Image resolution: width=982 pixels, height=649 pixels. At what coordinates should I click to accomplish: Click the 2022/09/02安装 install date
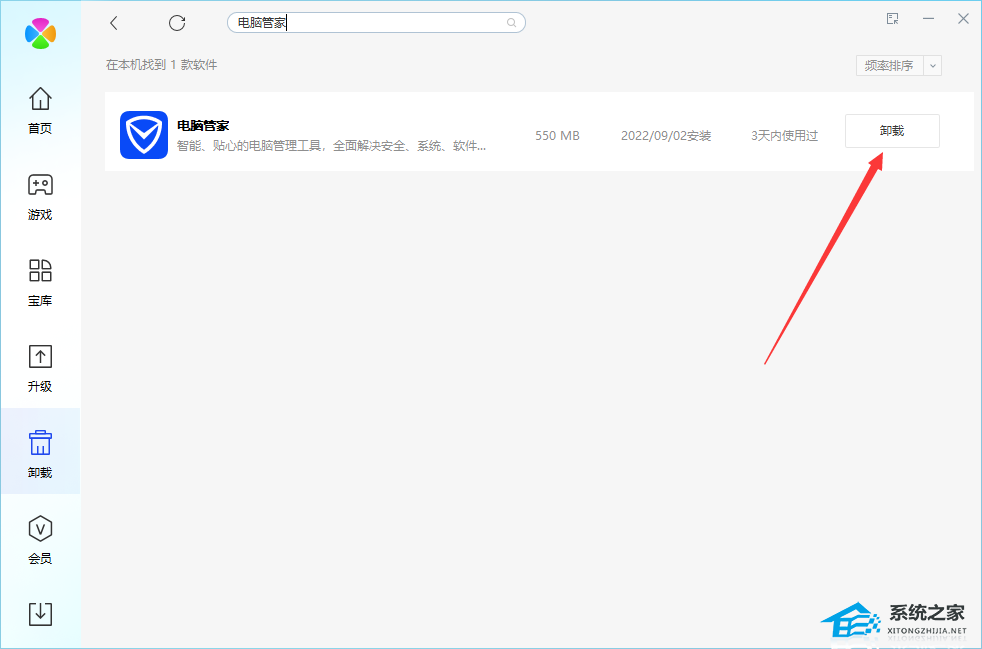pyautogui.click(x=666, y=135)
